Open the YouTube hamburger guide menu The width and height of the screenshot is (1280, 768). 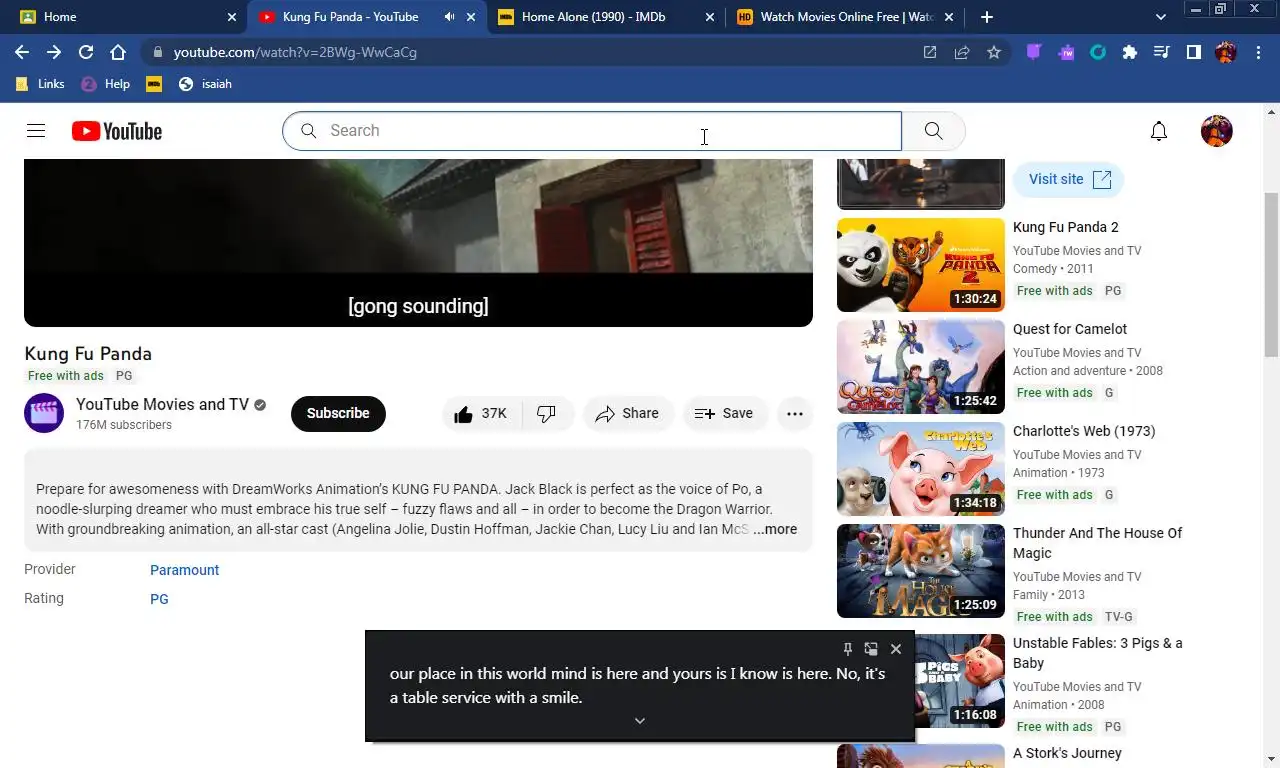point(36,131)
